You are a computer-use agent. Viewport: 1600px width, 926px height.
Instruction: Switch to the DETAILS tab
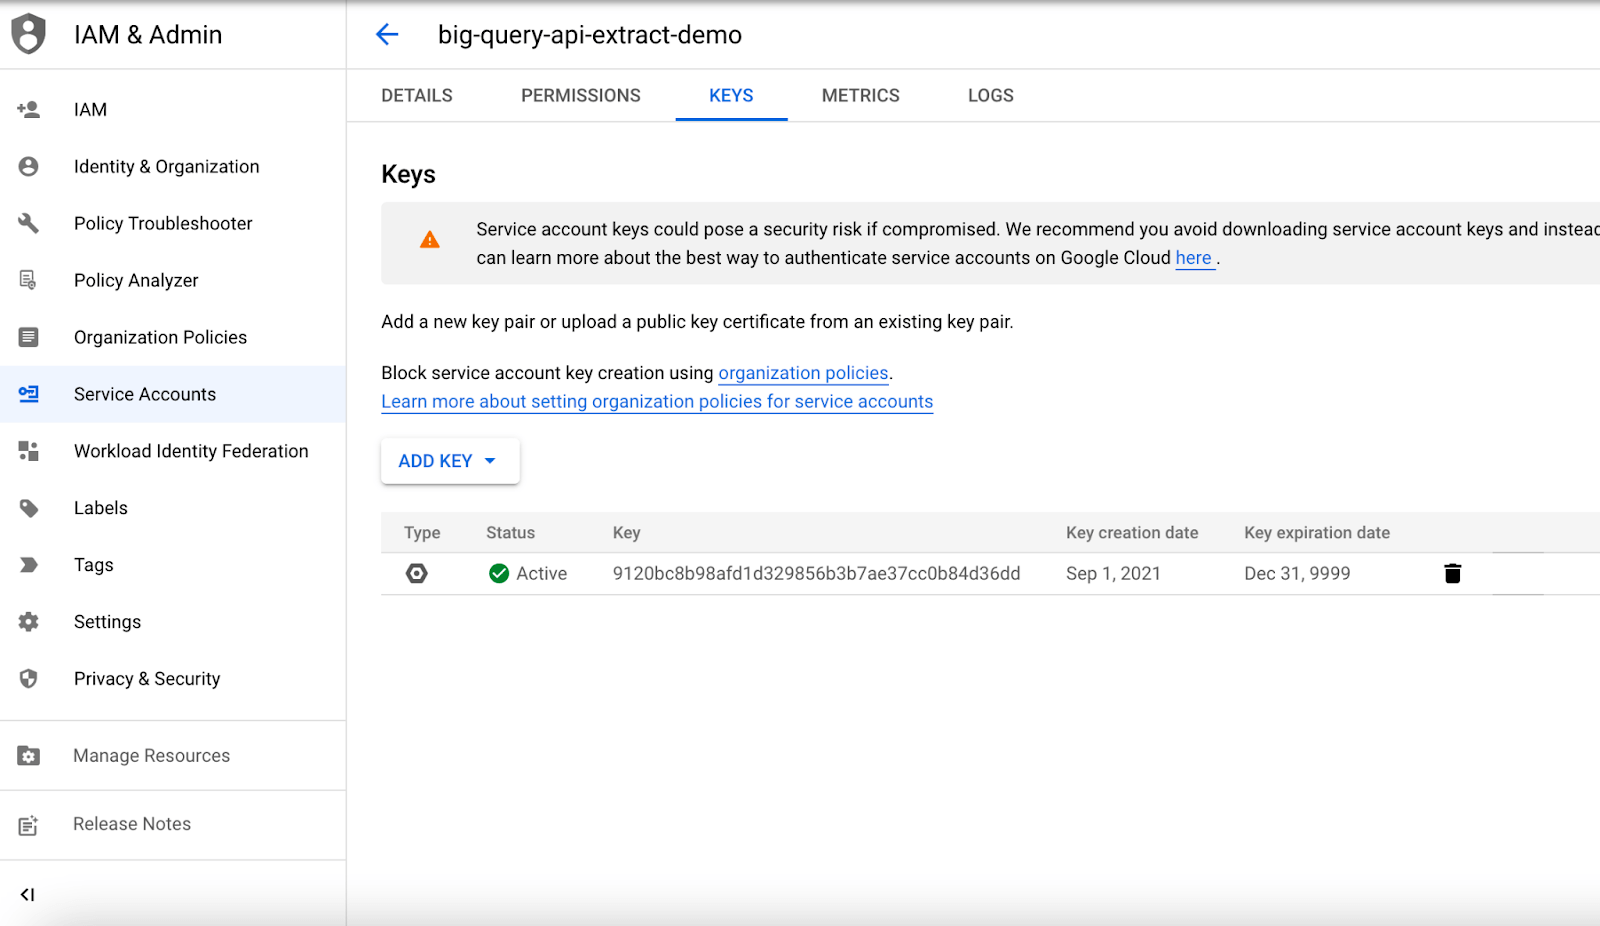[417, 96]
